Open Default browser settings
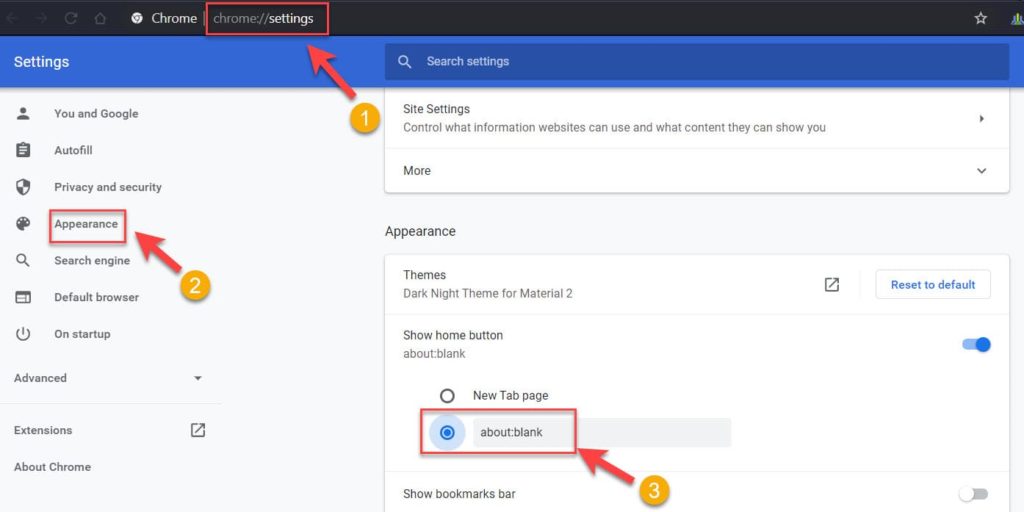This screenshot has height=512, width=1024. [x=97, y=297]
